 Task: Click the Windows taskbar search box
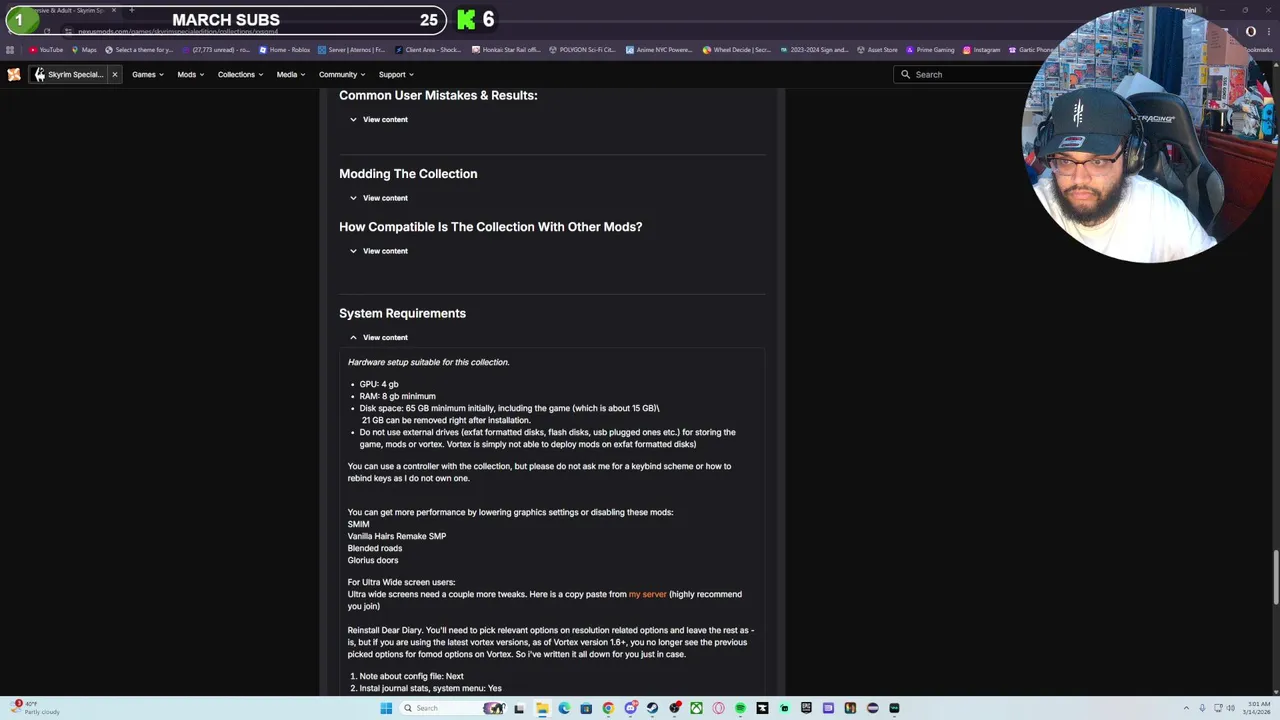click(x=453, y=708)
